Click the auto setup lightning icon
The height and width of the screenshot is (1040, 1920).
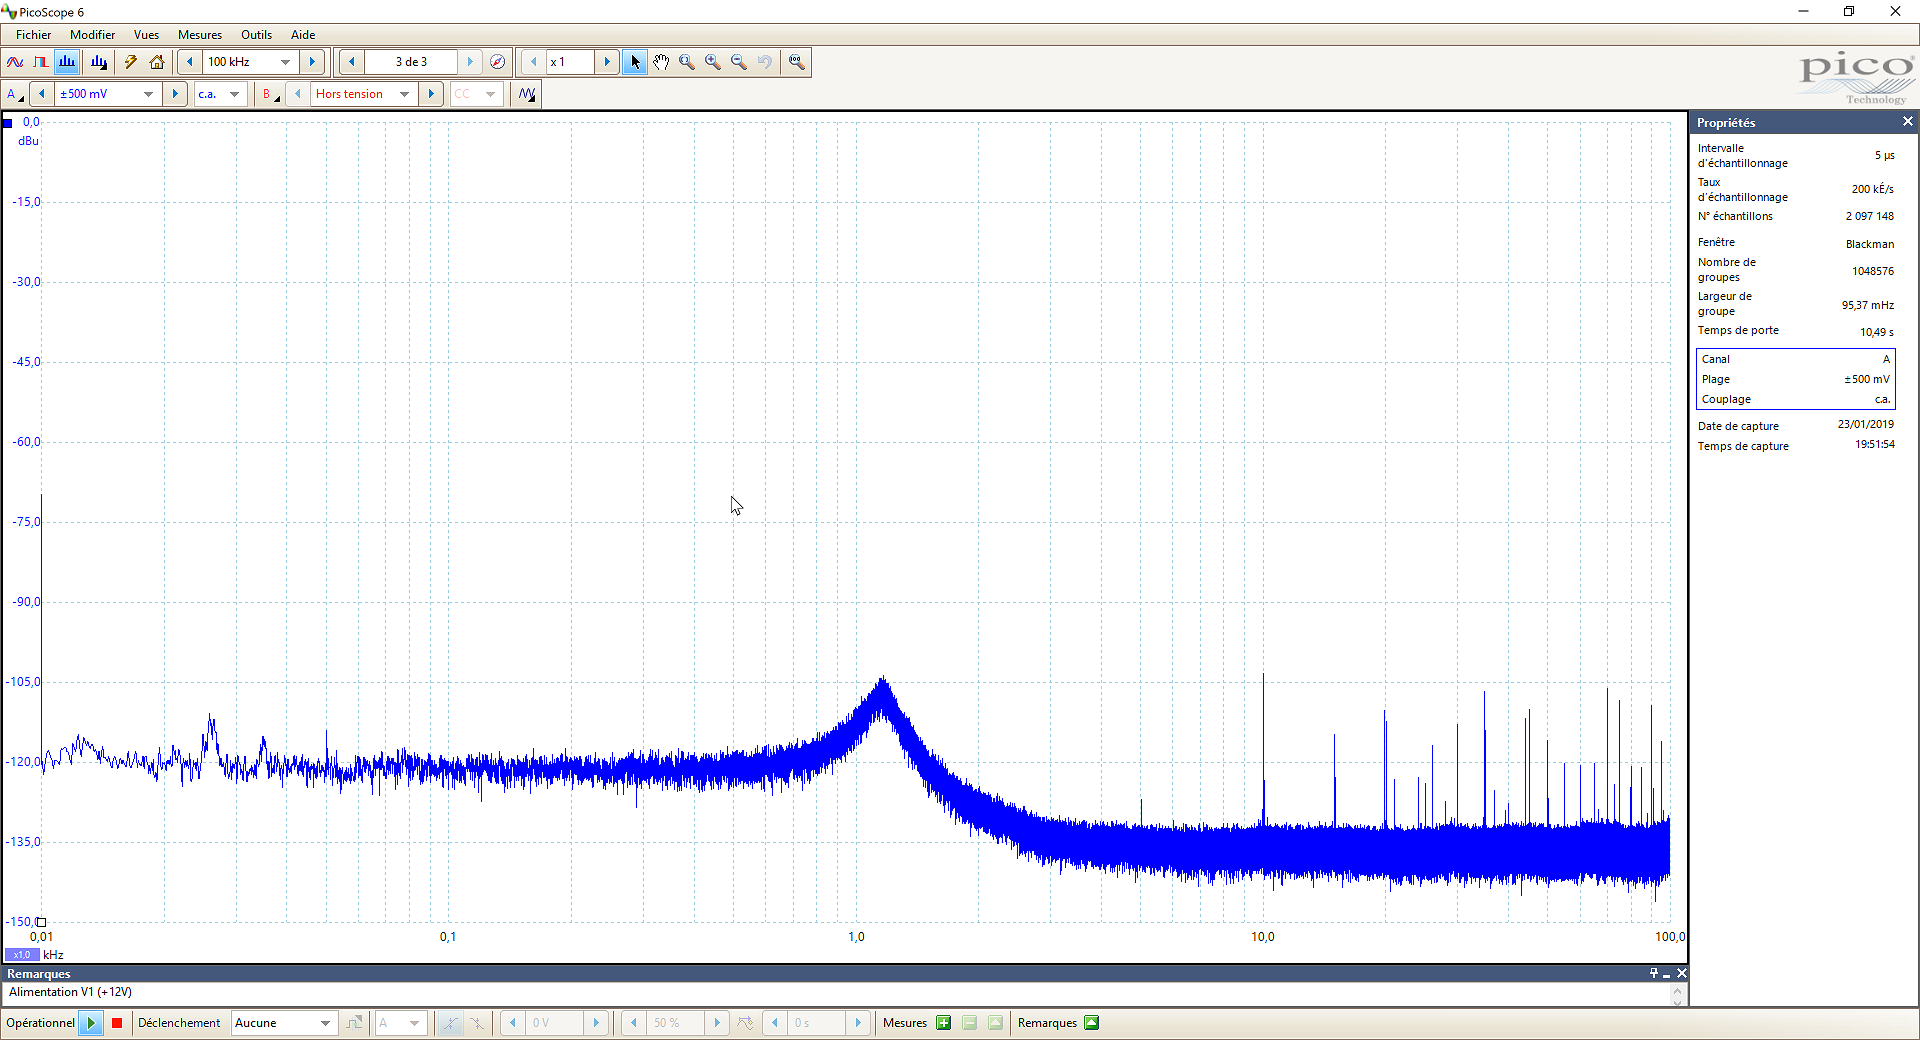131,62
